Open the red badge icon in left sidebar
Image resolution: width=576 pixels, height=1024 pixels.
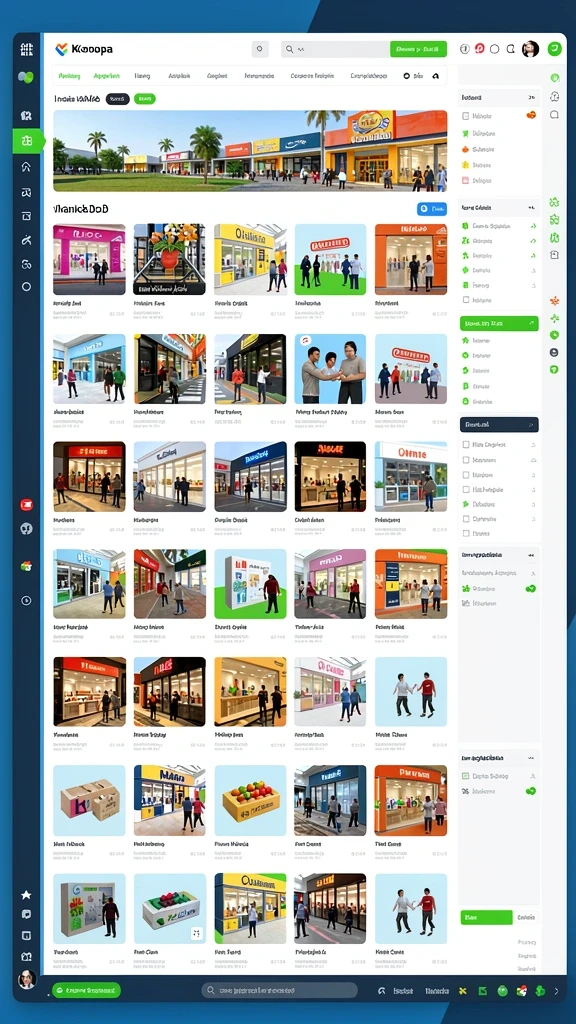pyautogui.click(x=26, y=505)
